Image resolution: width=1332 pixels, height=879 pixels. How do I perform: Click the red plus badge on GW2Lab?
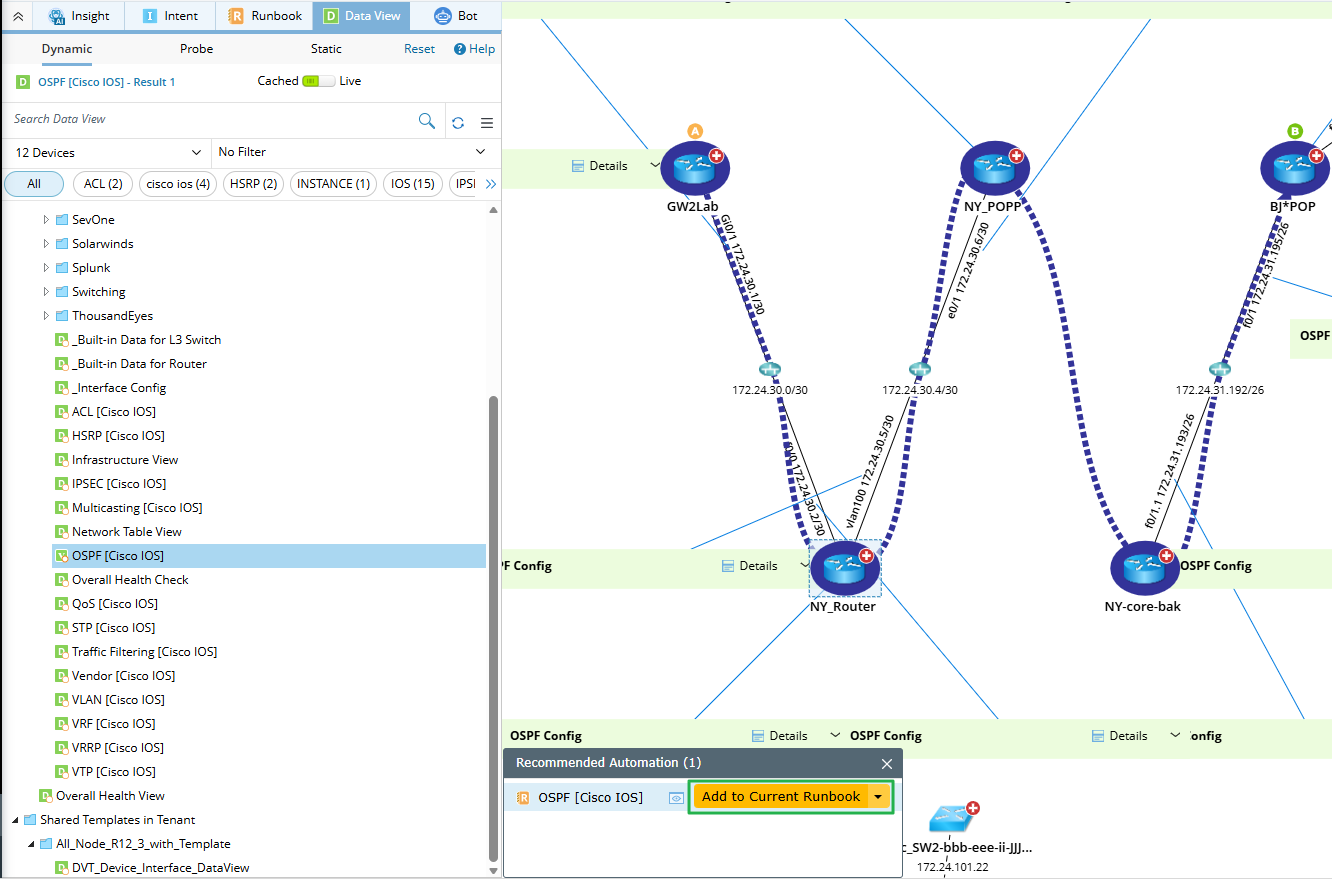[x=716, y=155]
